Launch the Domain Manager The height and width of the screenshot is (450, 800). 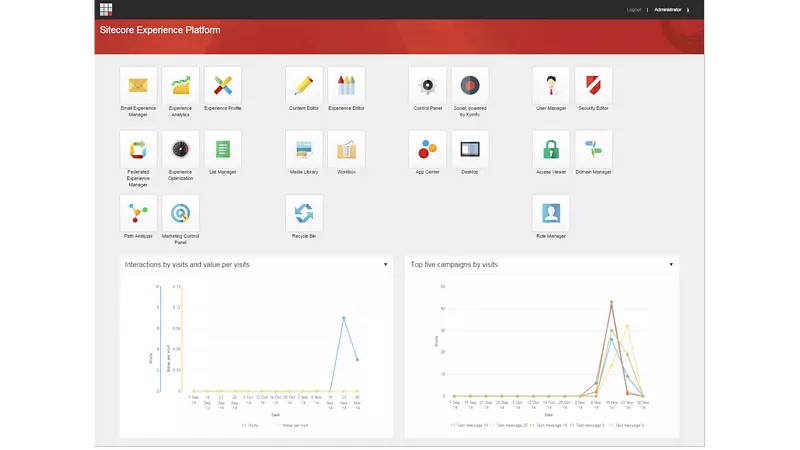click(x=593, y=149)
